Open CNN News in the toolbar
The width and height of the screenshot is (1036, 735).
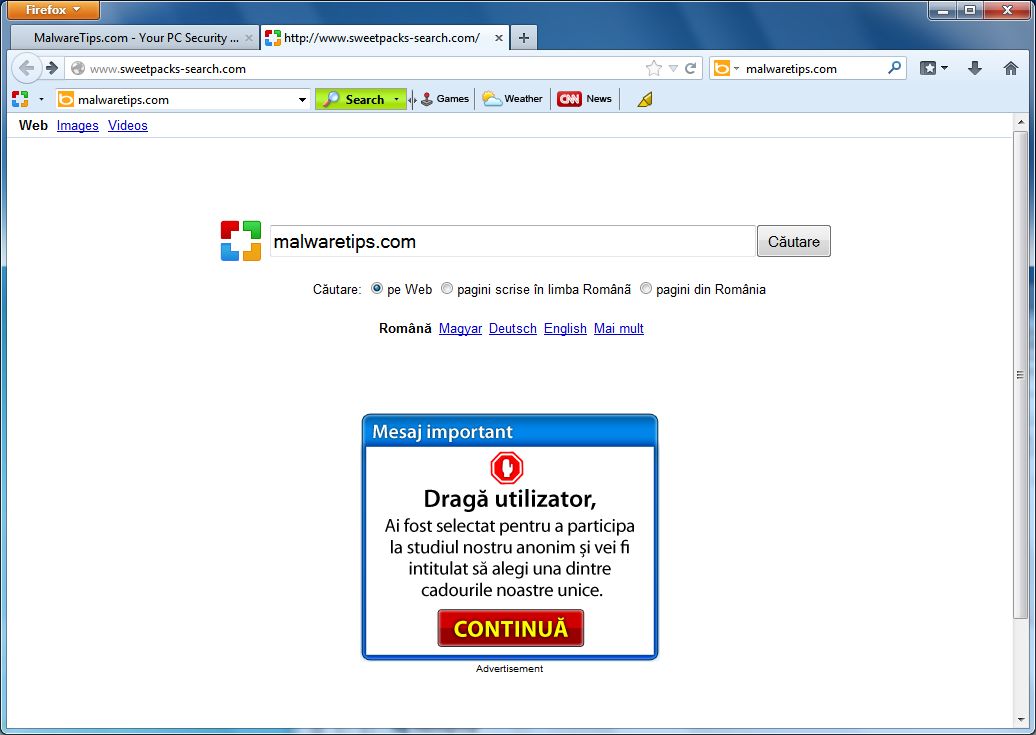click(584, 99)
